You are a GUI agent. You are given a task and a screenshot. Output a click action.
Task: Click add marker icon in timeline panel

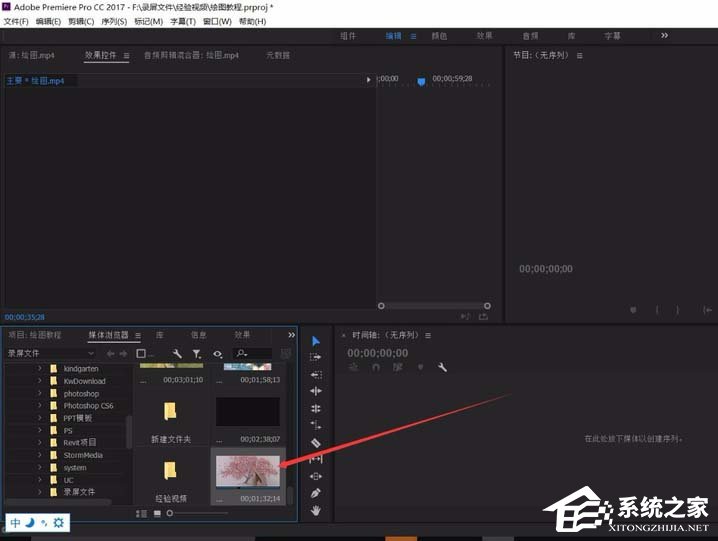420,367
